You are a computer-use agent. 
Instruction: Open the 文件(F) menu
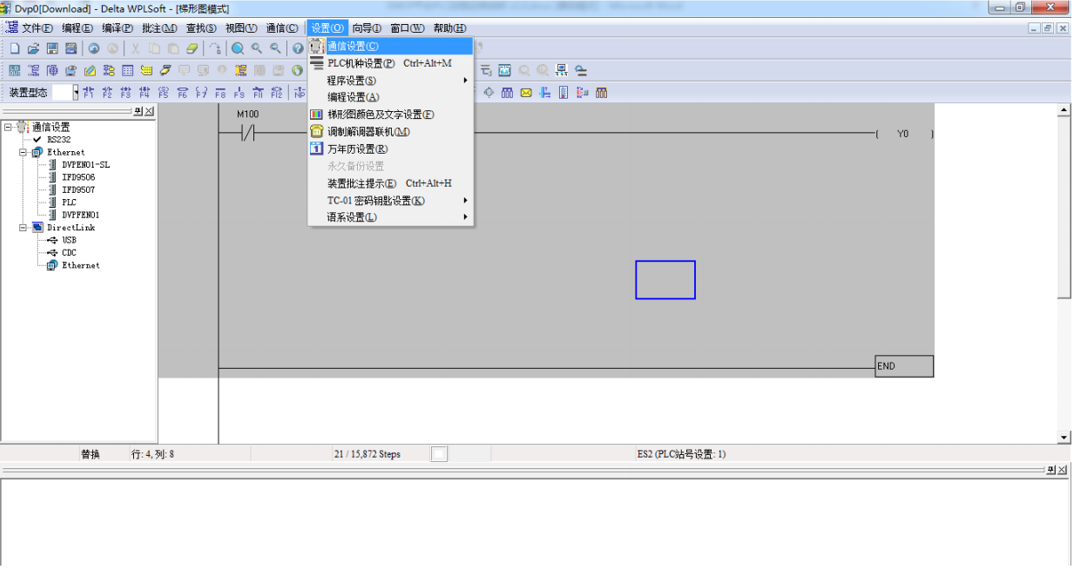pos(37,28)
